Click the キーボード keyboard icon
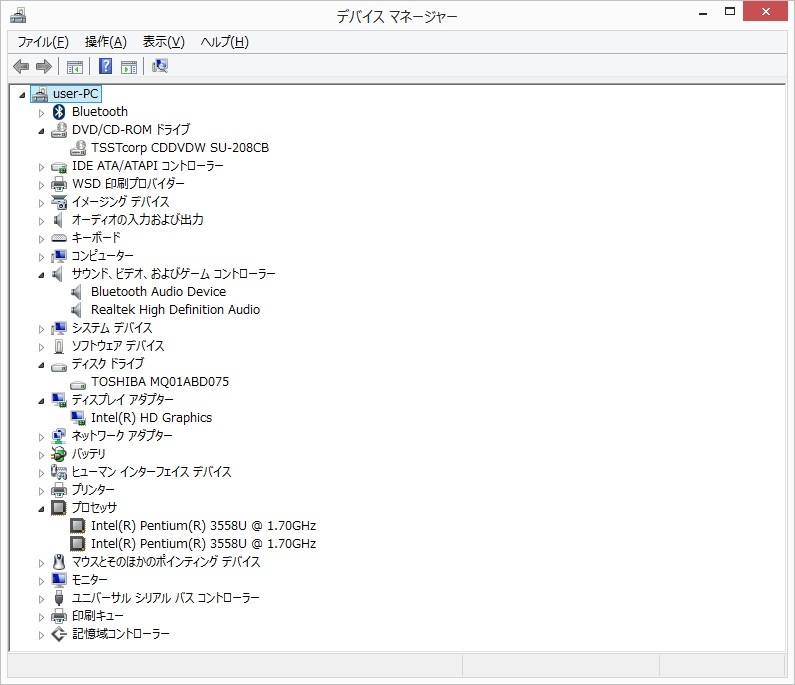795x685 pixels. coord(59,238)
